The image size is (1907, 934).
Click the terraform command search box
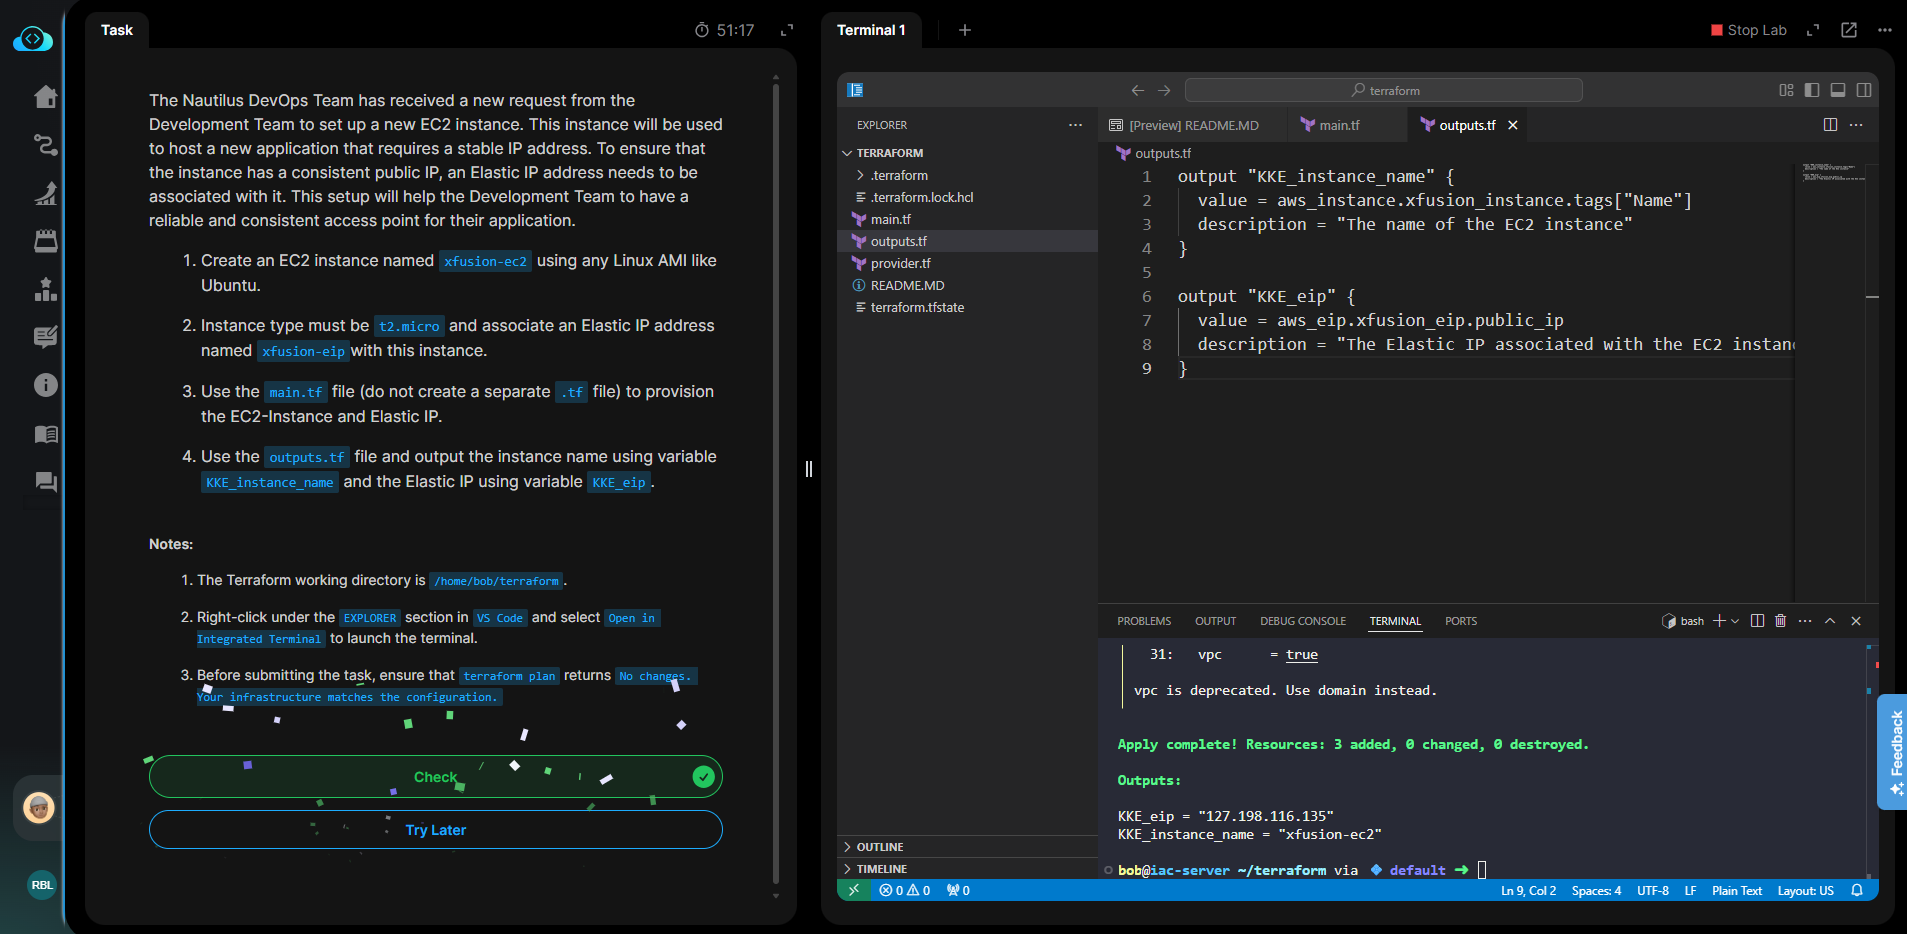[x=1383, y=90]
